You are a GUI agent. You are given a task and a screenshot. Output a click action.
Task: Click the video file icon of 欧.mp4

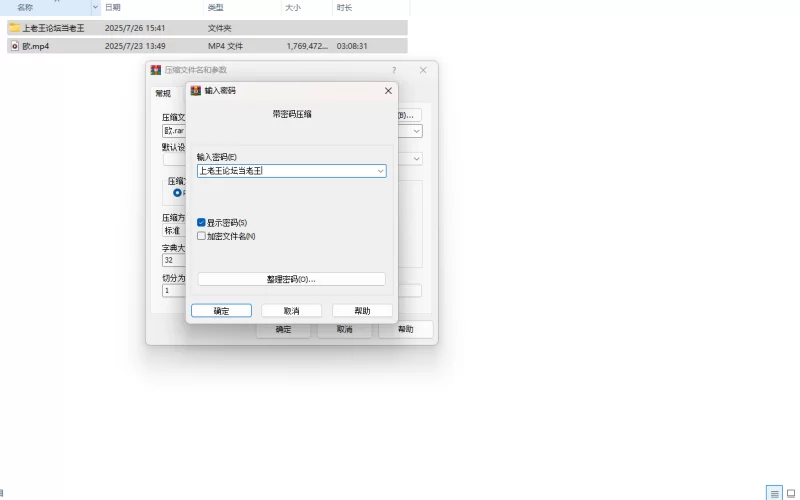point(15,46)
